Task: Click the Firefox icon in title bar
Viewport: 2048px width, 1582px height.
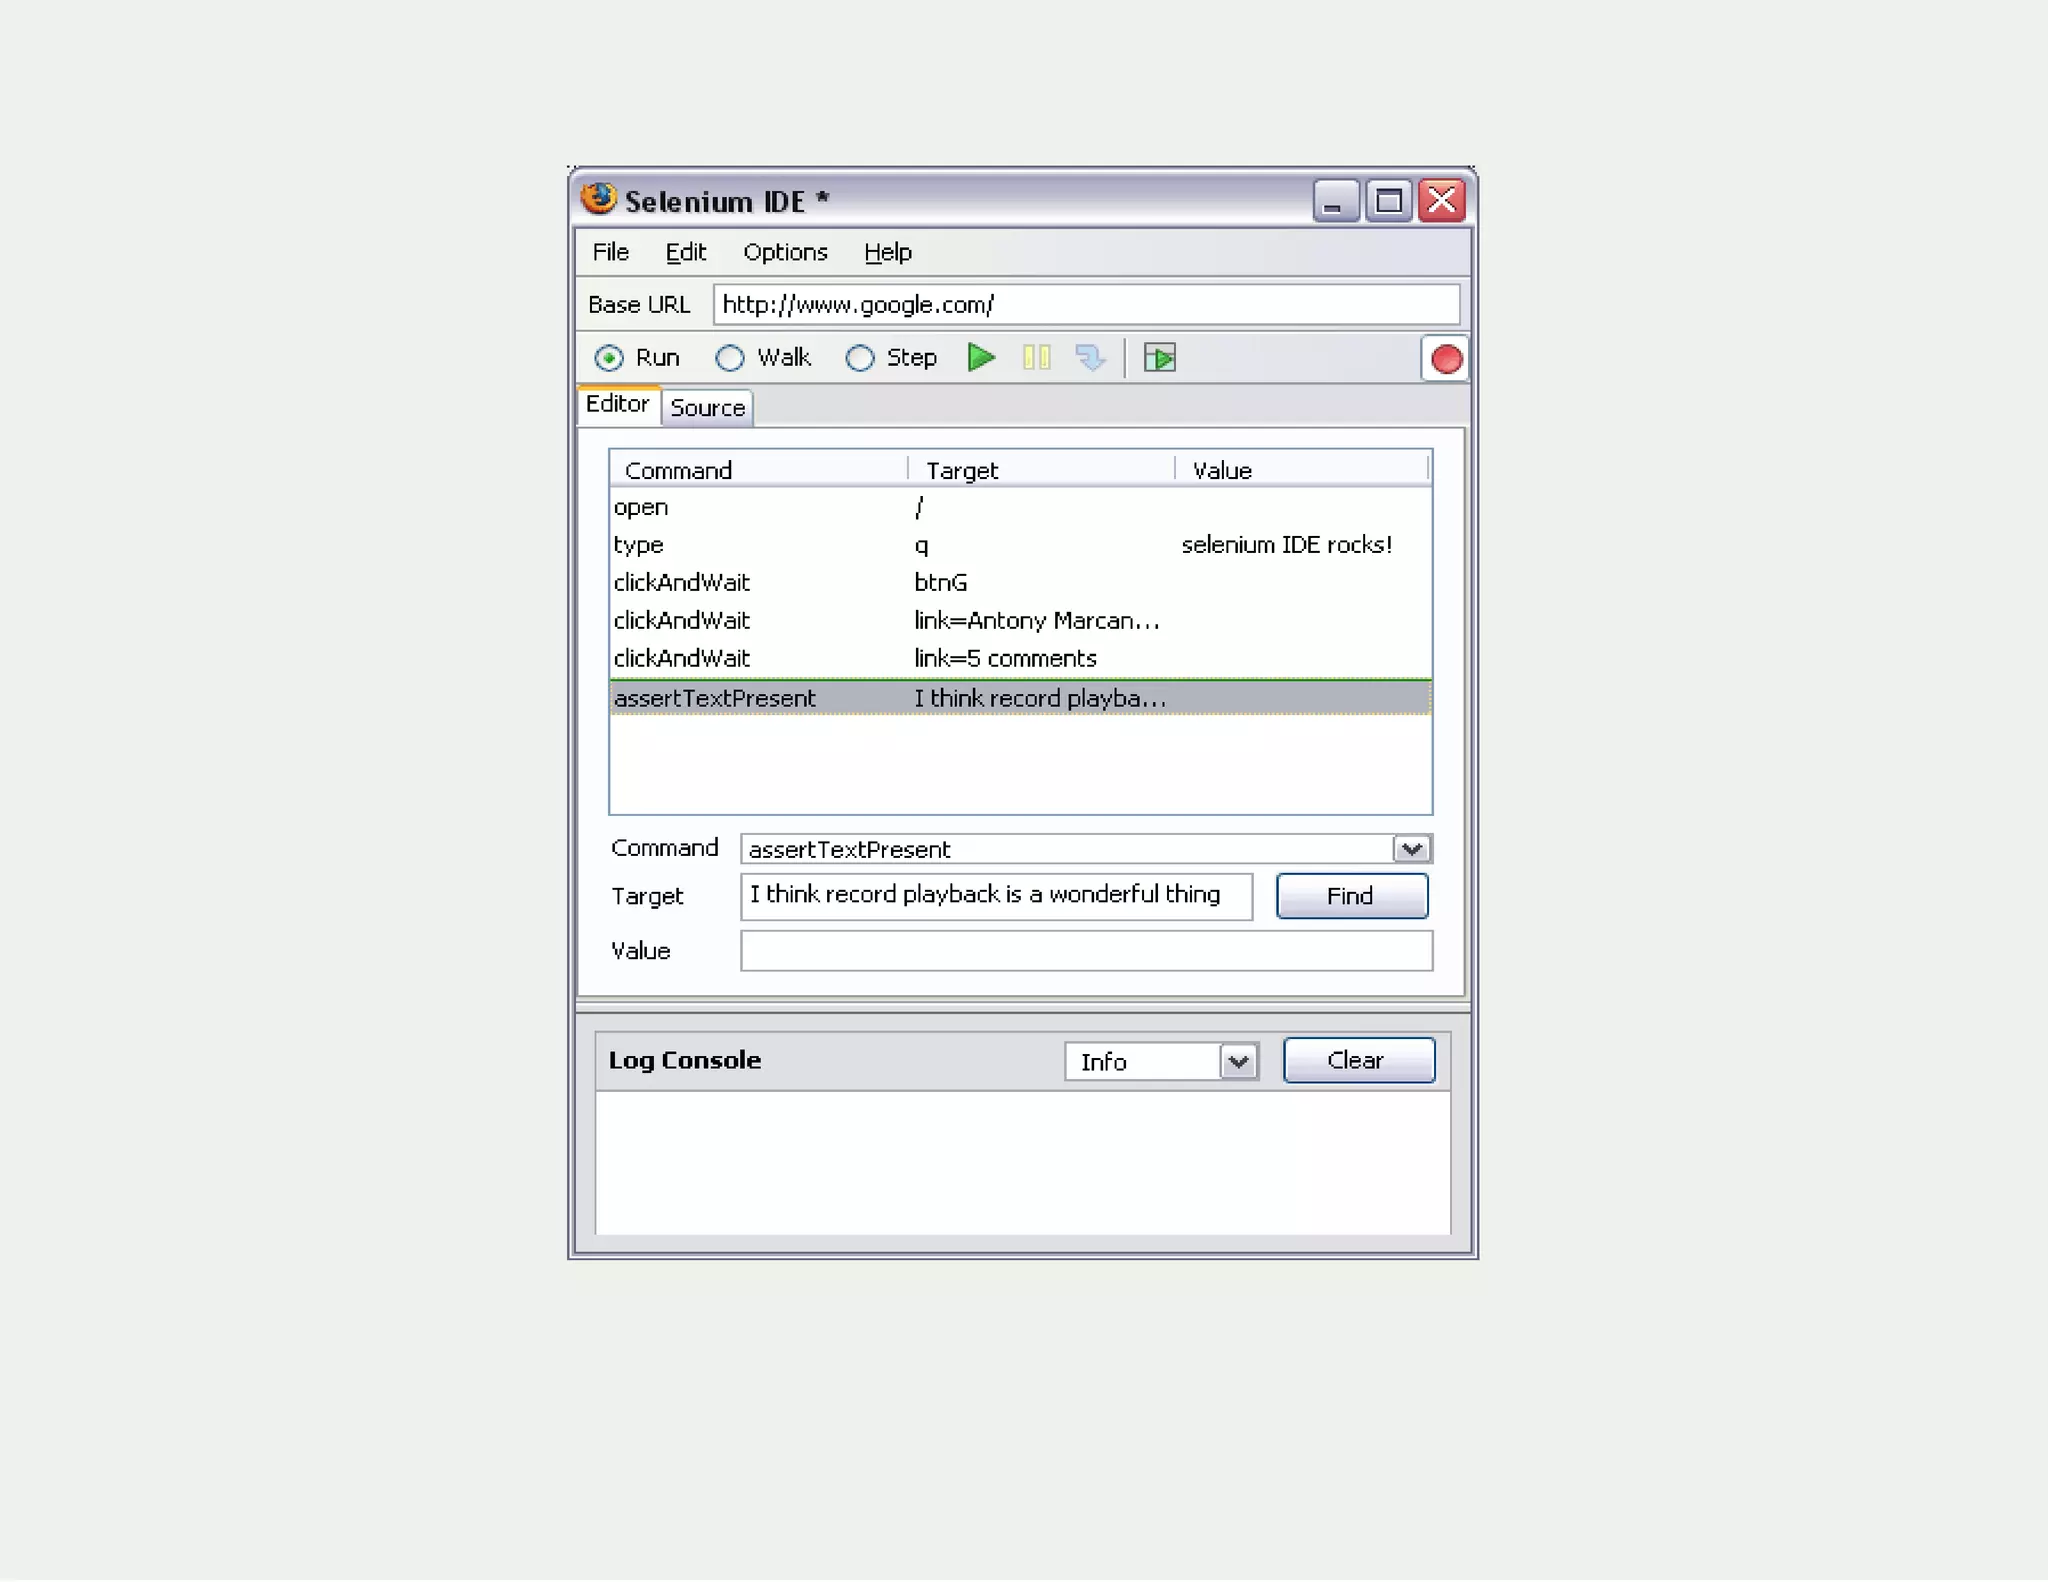Action: pos(599,199)
